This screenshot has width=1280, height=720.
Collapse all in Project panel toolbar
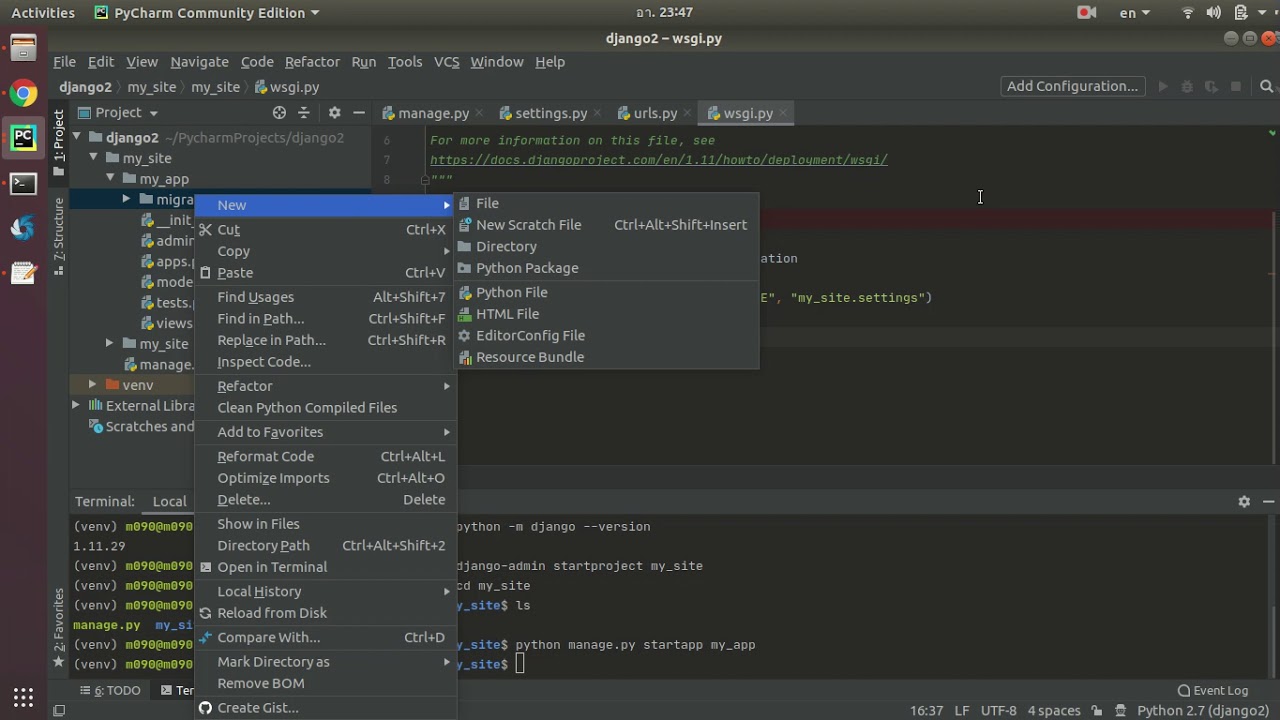click(x=304, y=113)
